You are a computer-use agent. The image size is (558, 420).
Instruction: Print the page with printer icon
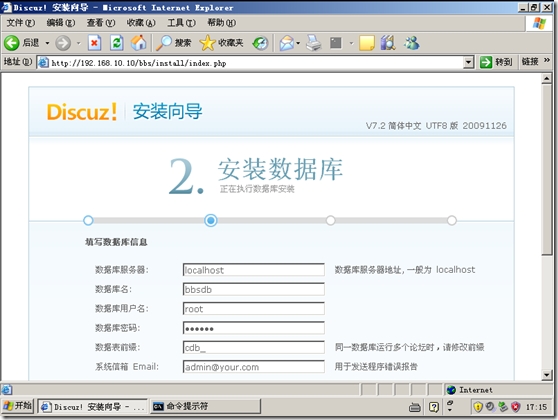(x=314, y=43)
